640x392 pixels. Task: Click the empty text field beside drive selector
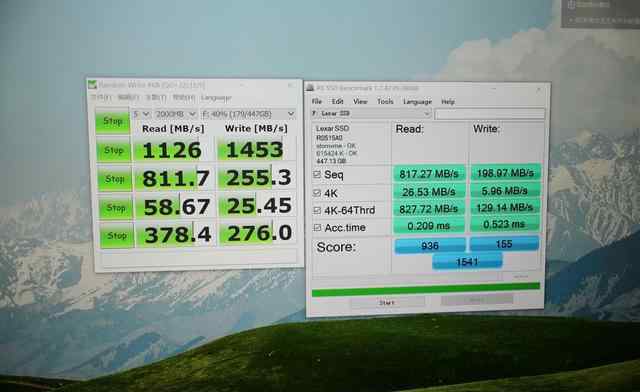(x=489, y=114)
